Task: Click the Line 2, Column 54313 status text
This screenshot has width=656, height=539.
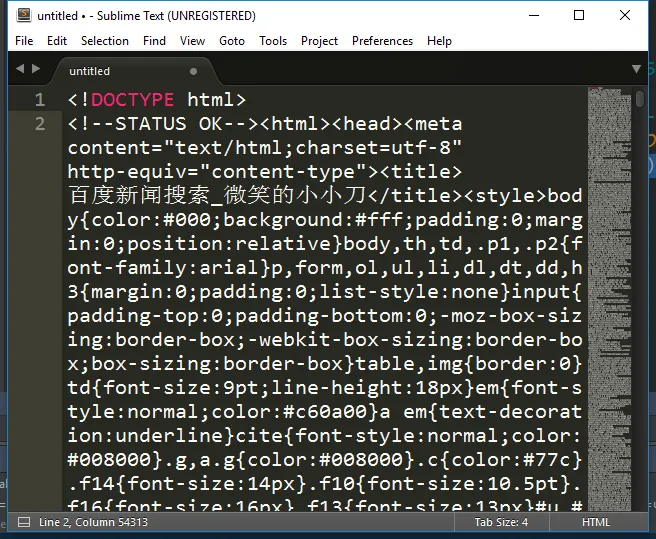Action: pyautogui.click(x=93, y=522)
